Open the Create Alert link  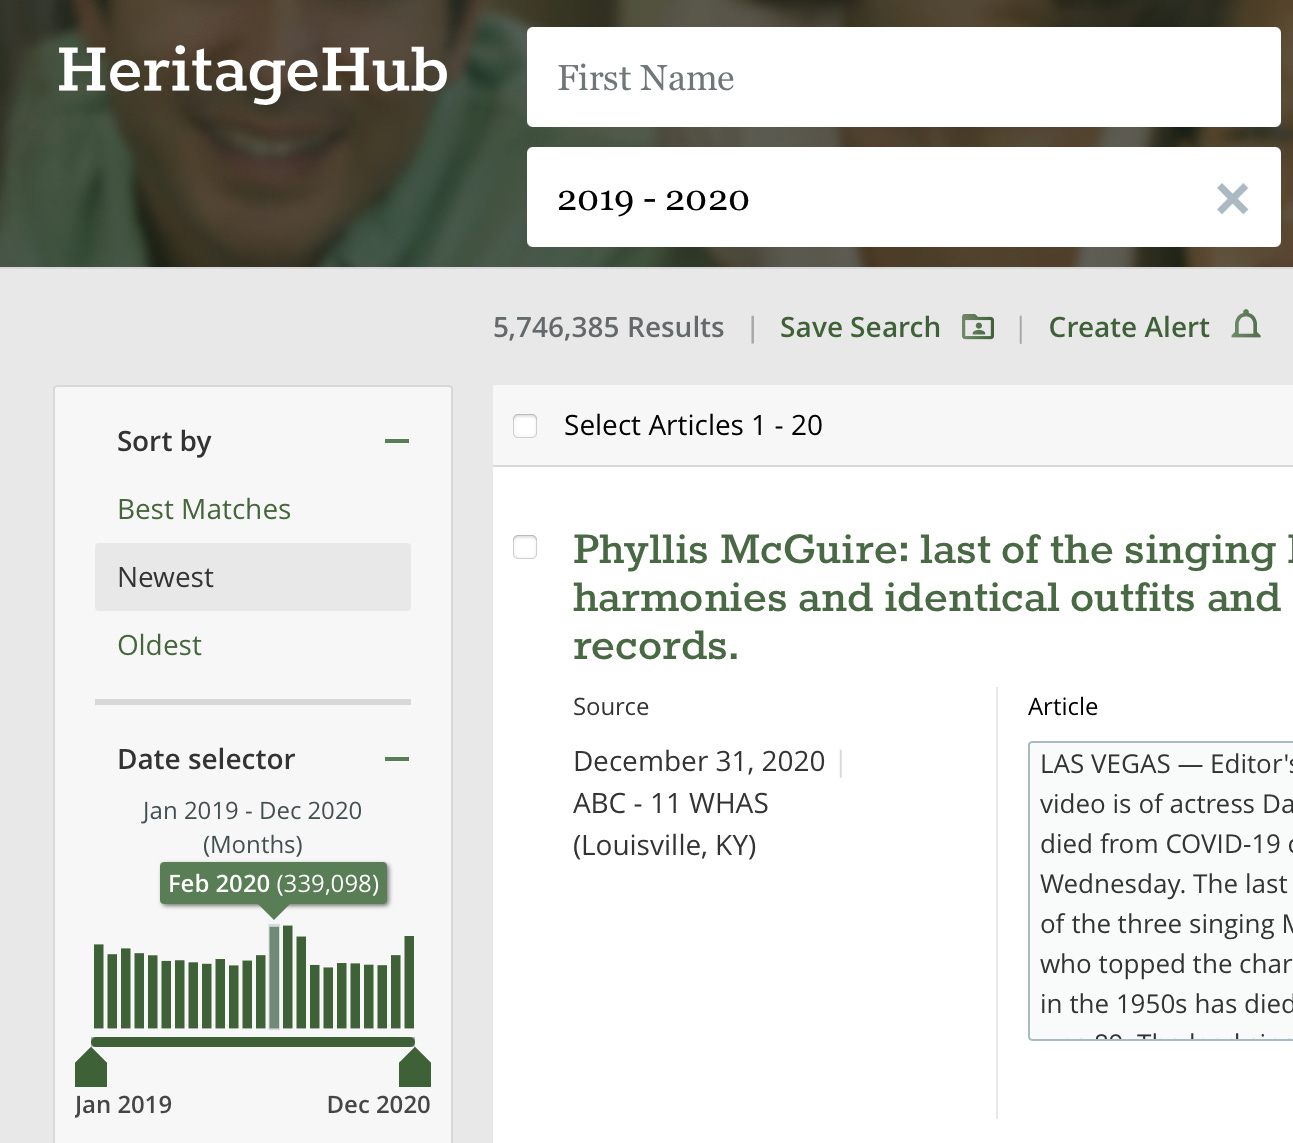point(1129,327)
